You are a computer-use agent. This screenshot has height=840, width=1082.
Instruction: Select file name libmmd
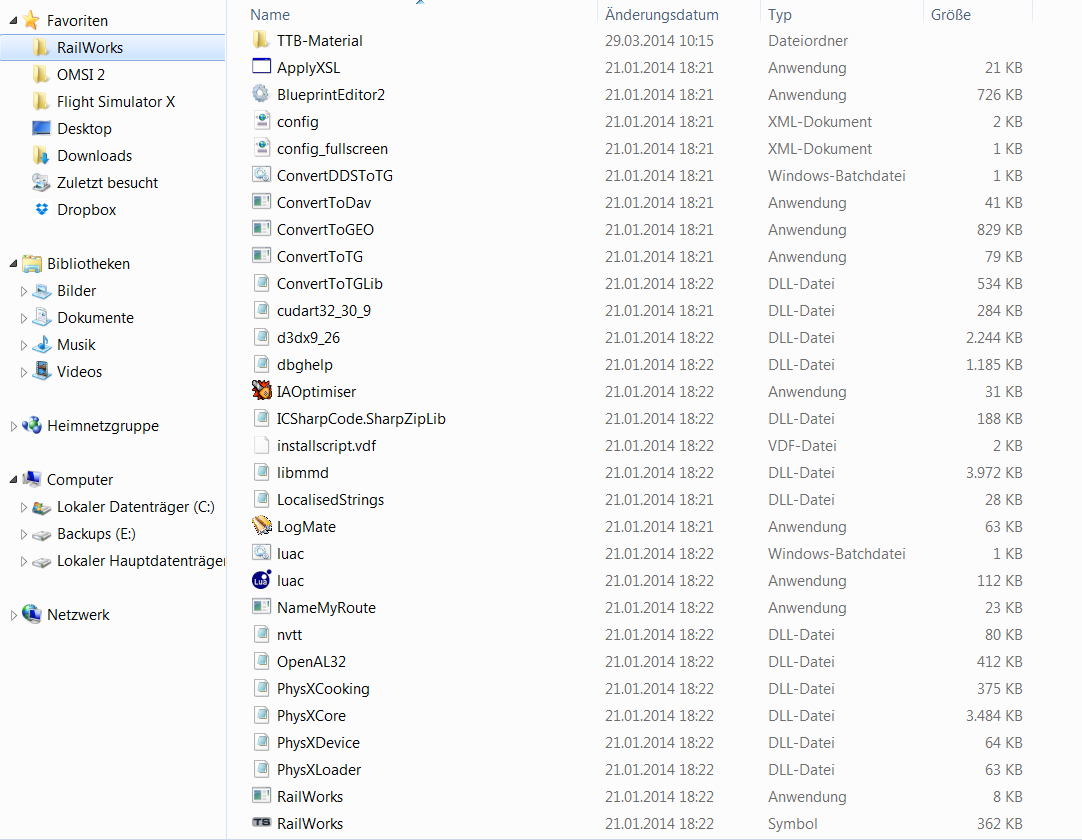302,472
